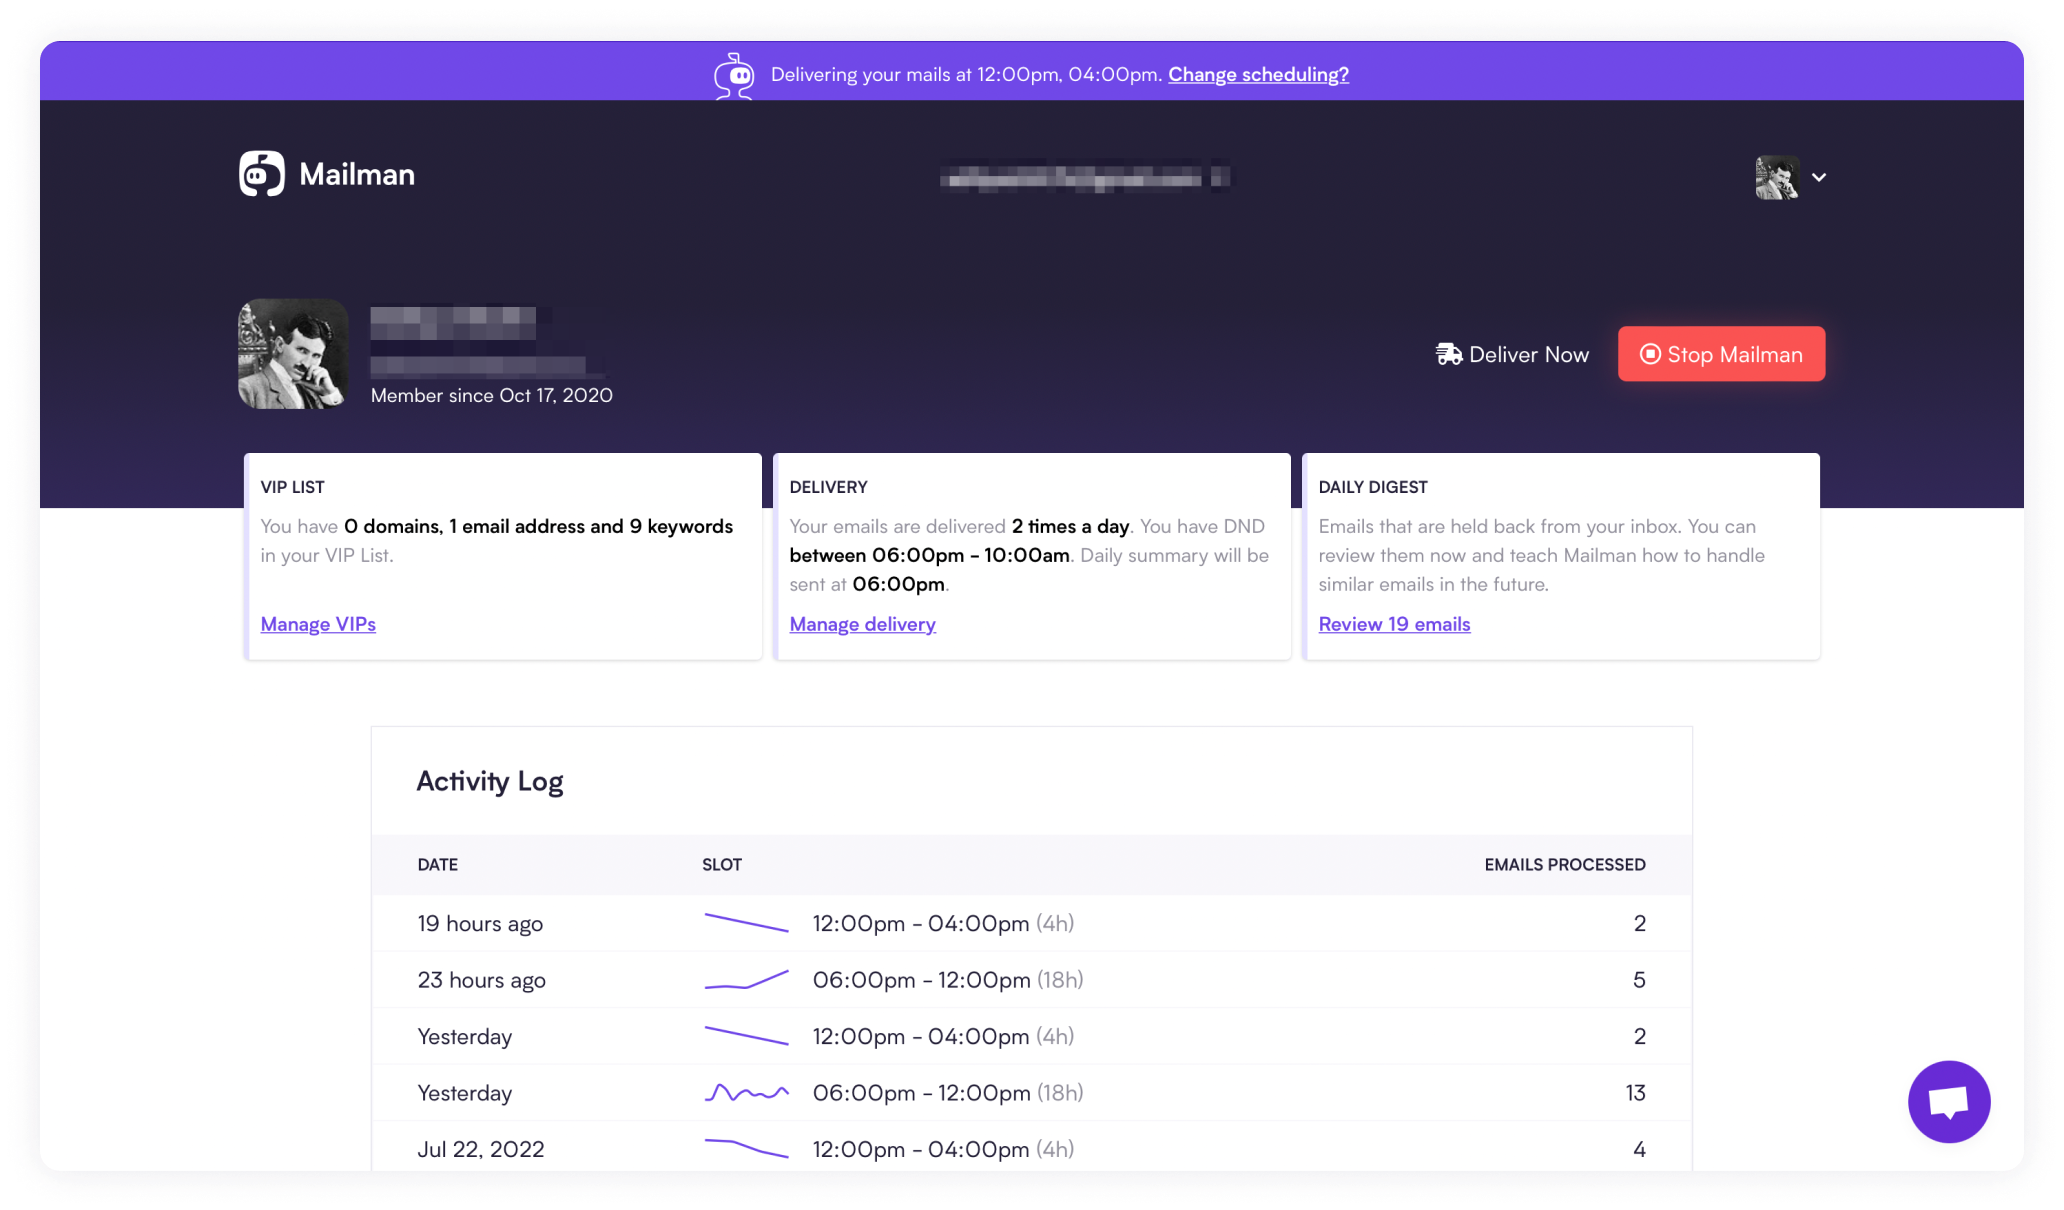Click Review 19 emails link in Daily Digest

1394,624
